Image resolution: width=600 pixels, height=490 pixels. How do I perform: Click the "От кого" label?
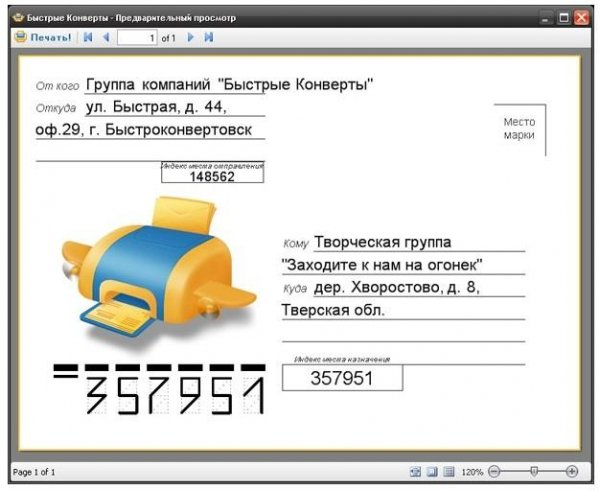[57, 86]
